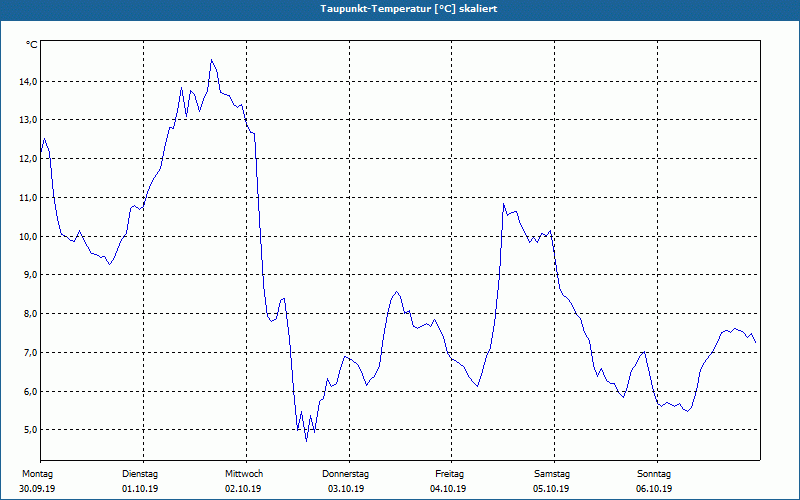This screenshot has width=800, height=500.
Task: Click the date 06.10.19
Action: [654, 489]
